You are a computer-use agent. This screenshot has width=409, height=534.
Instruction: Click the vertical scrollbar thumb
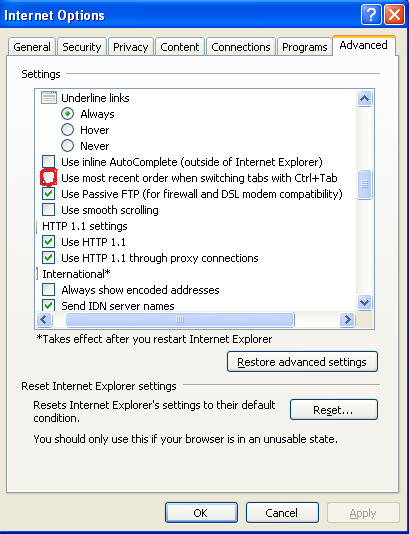tap(364, 184)
